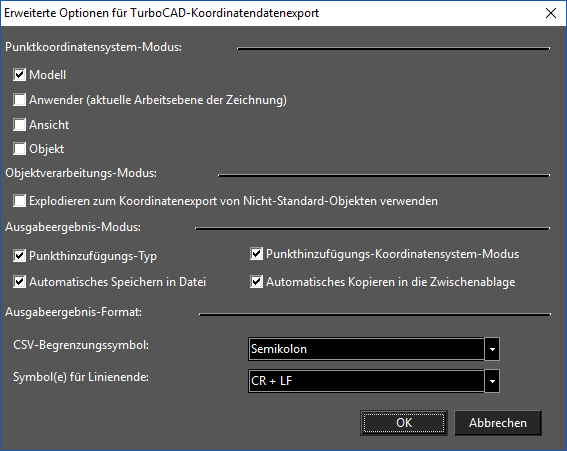The height and width of the screenshot is (451, 567).
Task: Click the CSV-Begrenzungssymbol label
Action: (81, 345)
